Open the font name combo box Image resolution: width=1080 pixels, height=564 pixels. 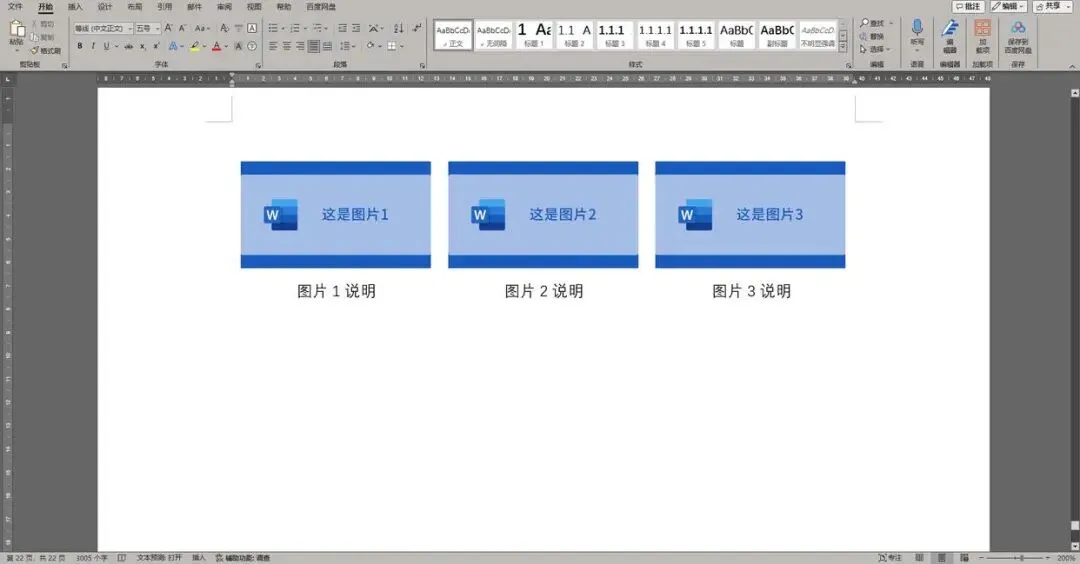103,28
